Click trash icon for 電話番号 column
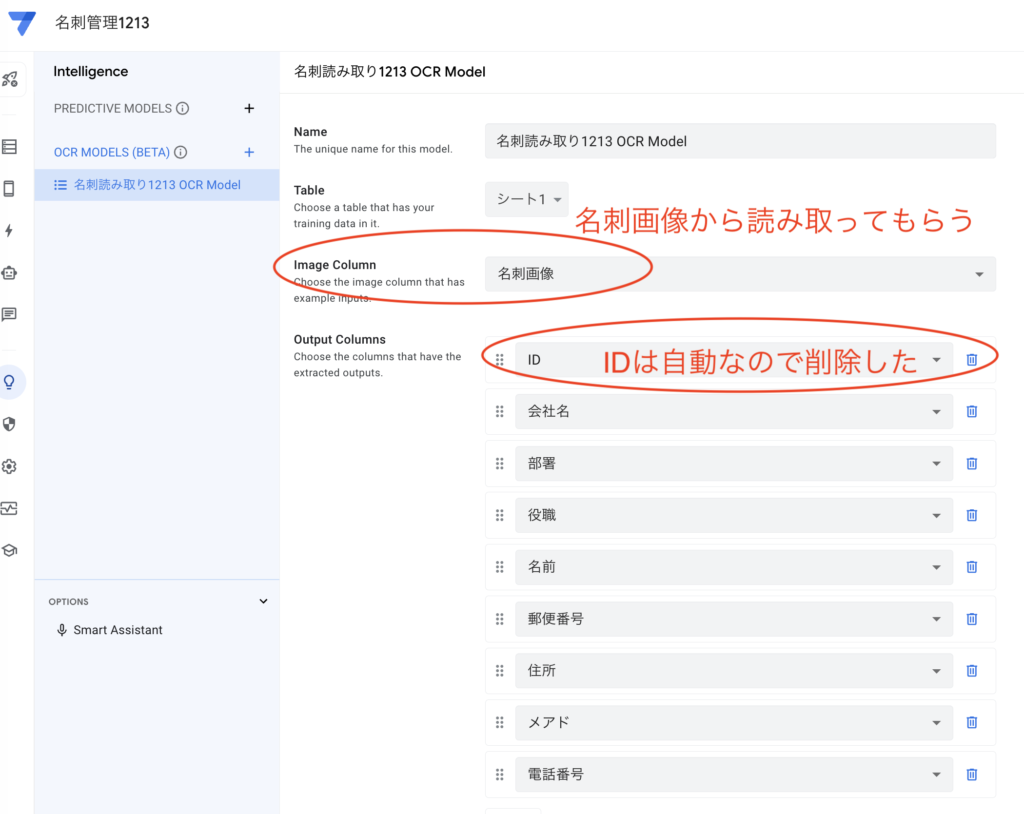 (x=971, y=774)
